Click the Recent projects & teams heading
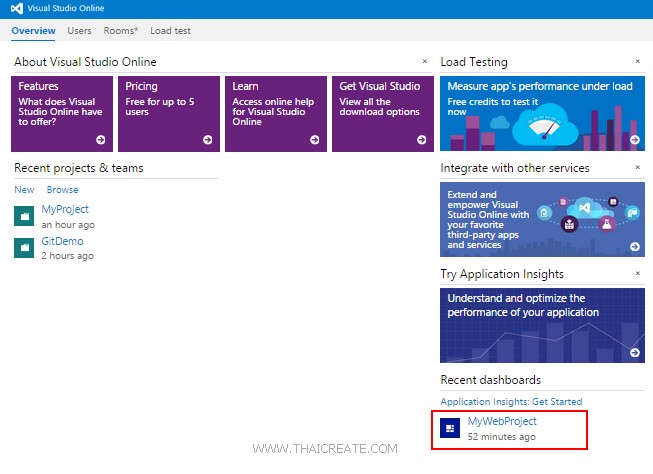 79,168
